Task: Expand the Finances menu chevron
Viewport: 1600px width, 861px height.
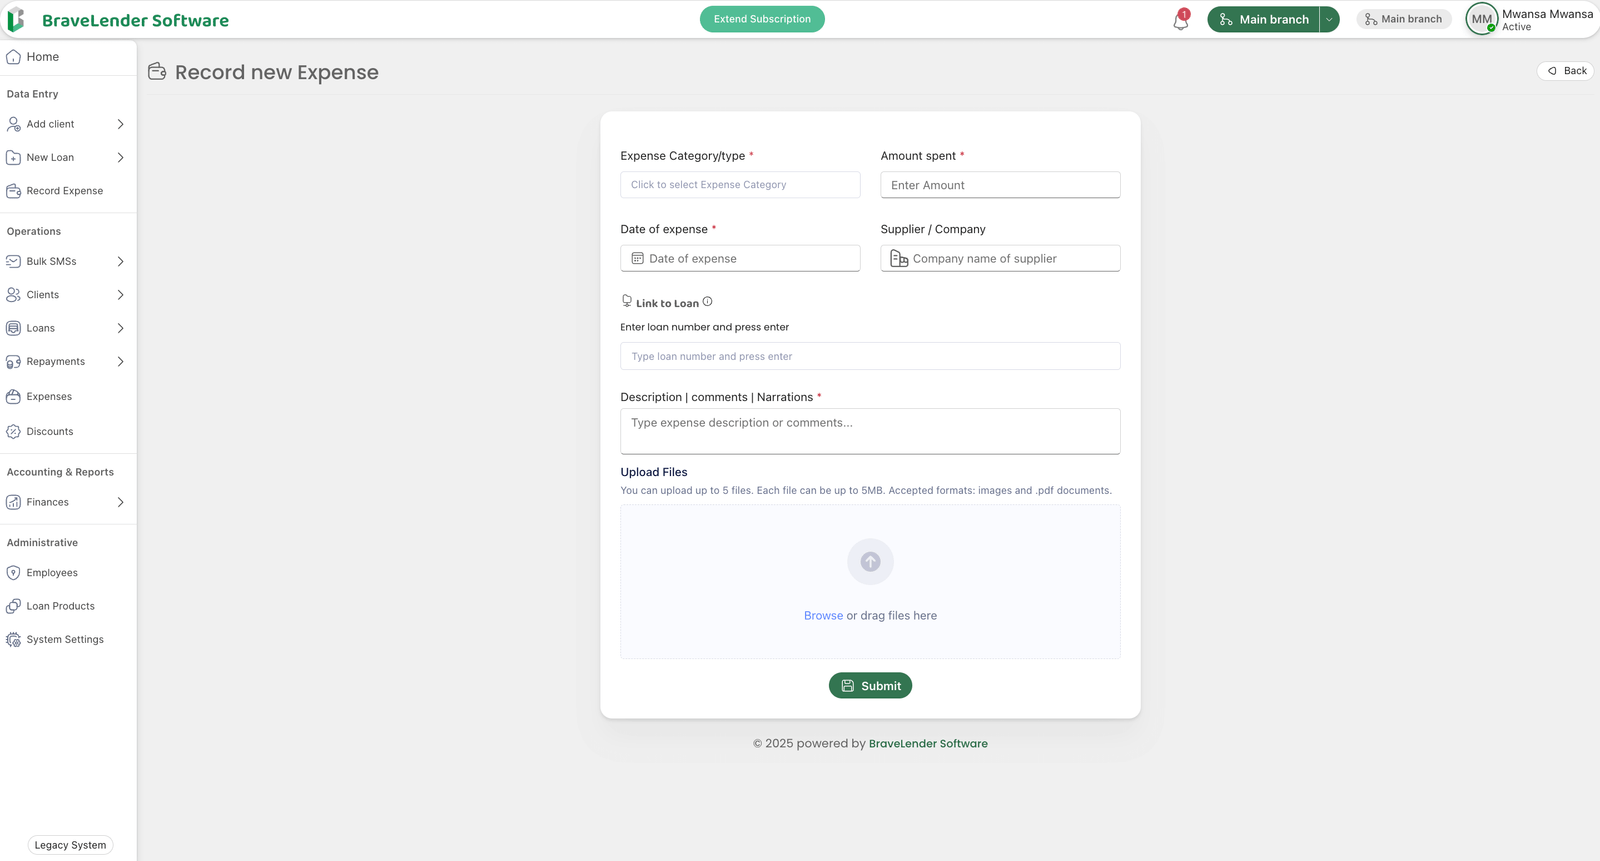Action: 120,502
